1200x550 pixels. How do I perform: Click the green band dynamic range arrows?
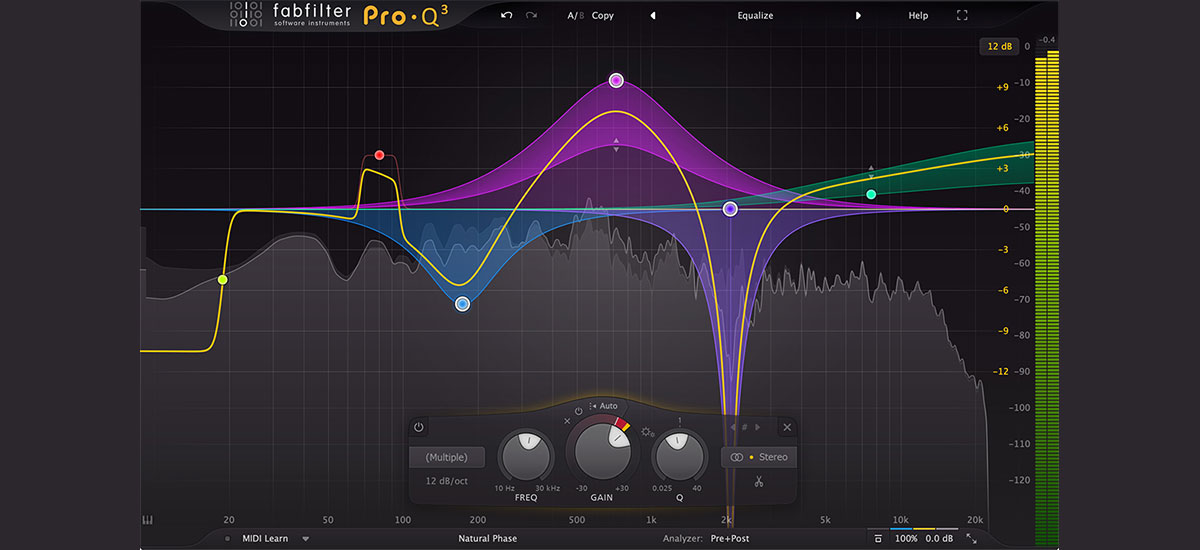[x=871, y=173]
